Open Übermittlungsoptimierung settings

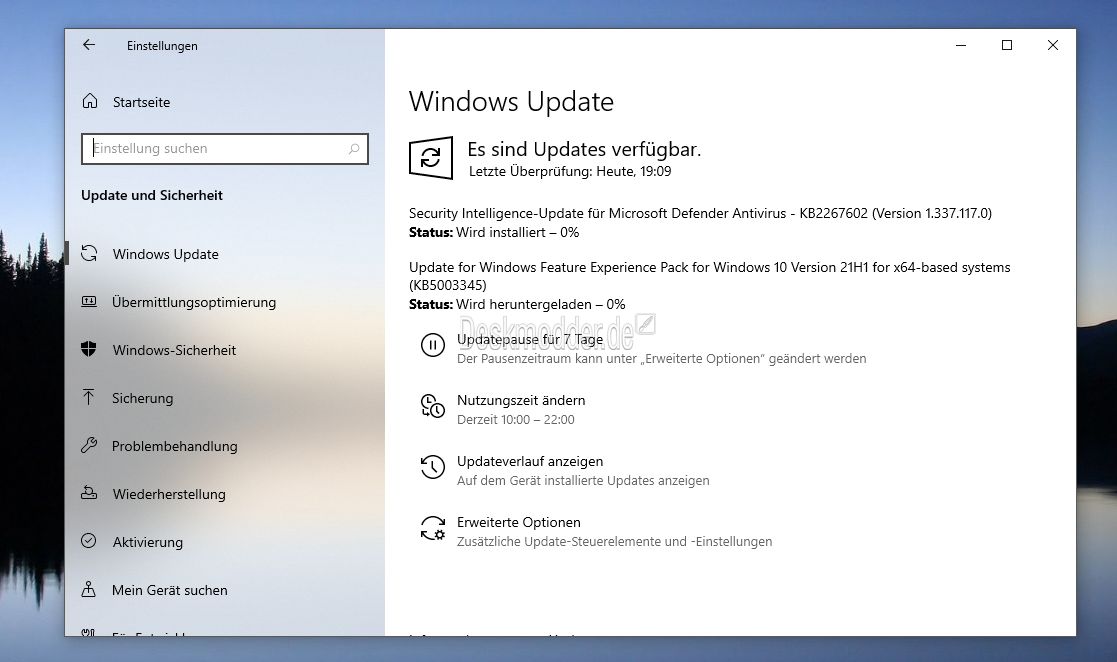194,302
